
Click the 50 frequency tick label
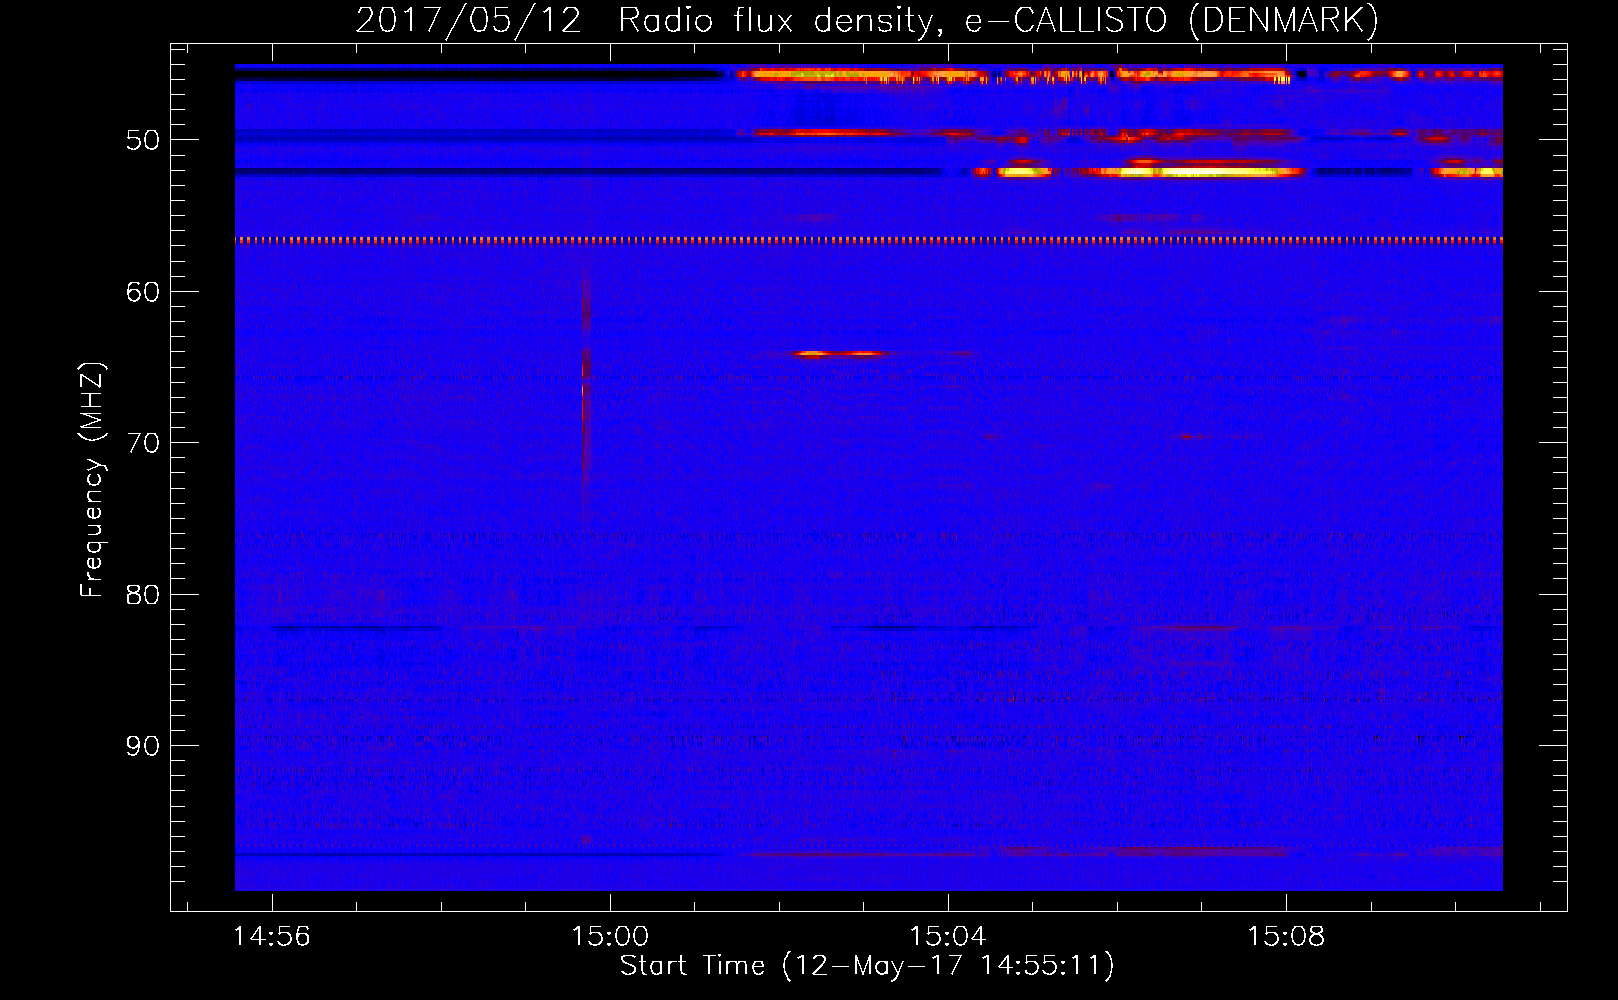tap(143, 140)
